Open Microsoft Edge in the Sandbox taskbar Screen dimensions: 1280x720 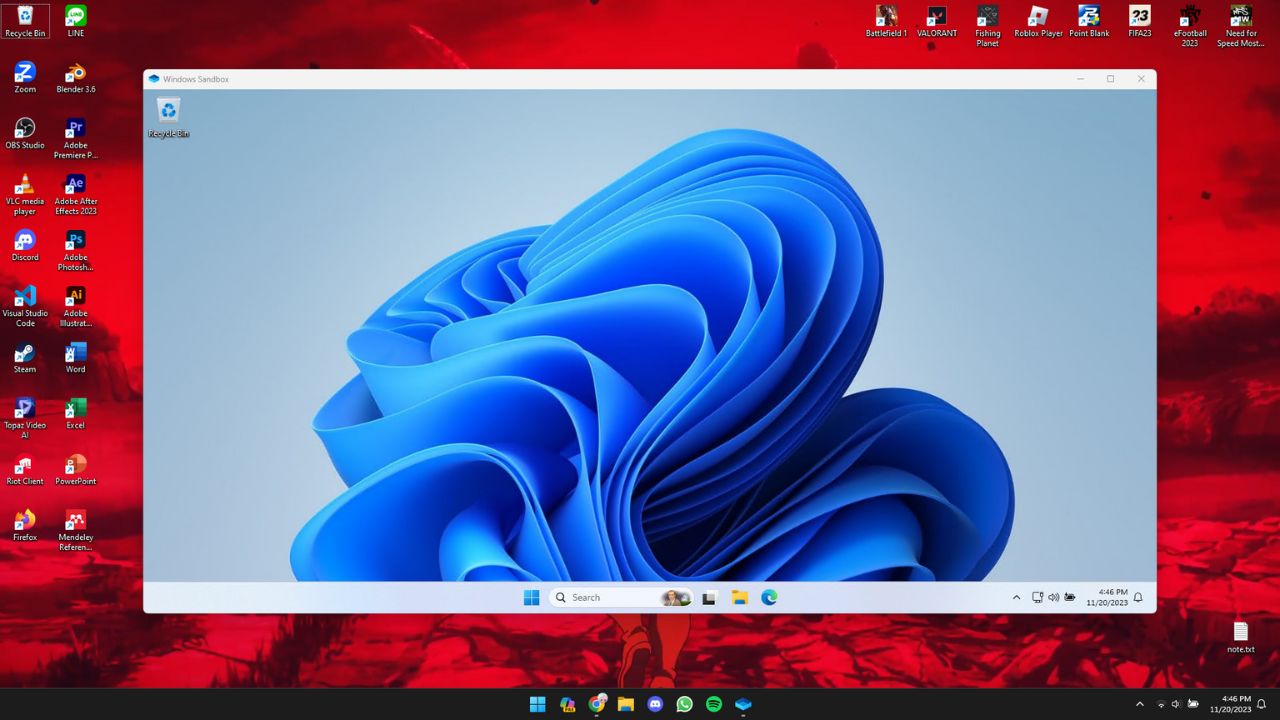pos(769,598)
